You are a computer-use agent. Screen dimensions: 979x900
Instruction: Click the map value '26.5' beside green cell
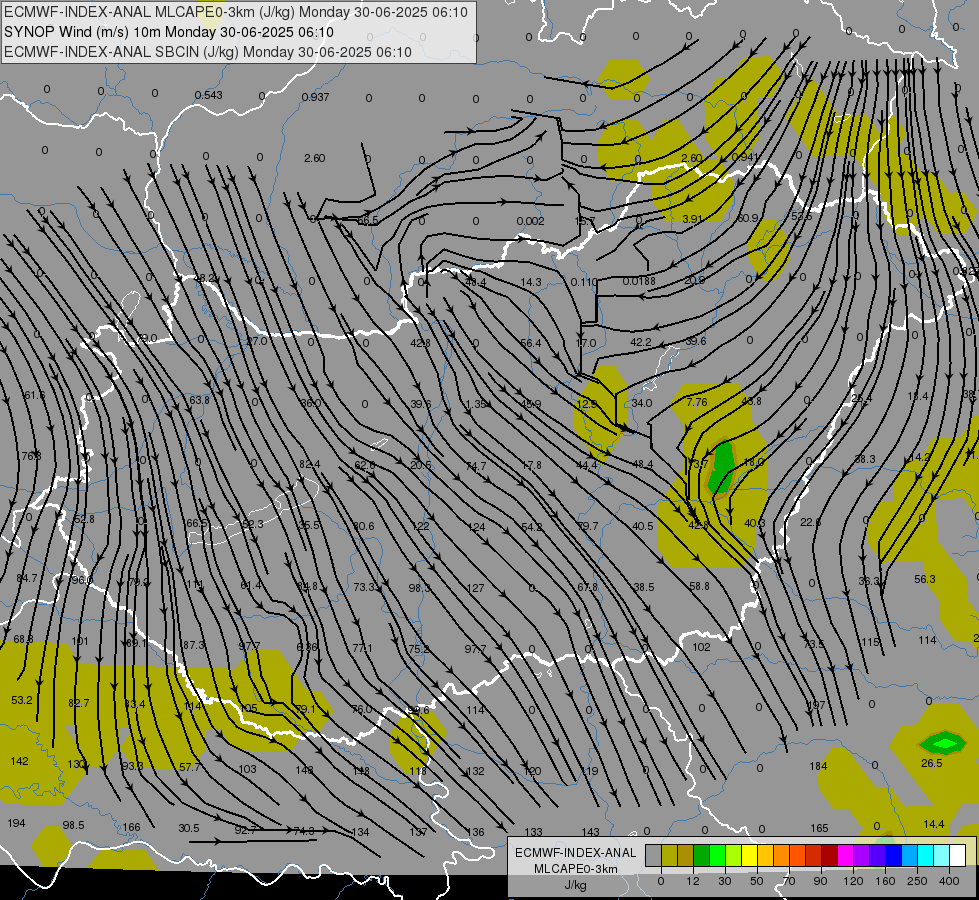[932, 763]
